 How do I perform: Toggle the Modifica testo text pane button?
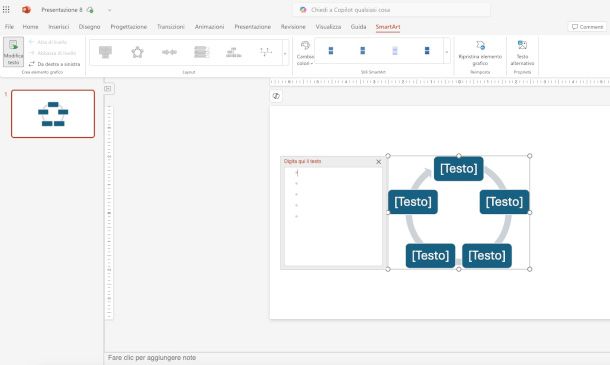[13, 52]
